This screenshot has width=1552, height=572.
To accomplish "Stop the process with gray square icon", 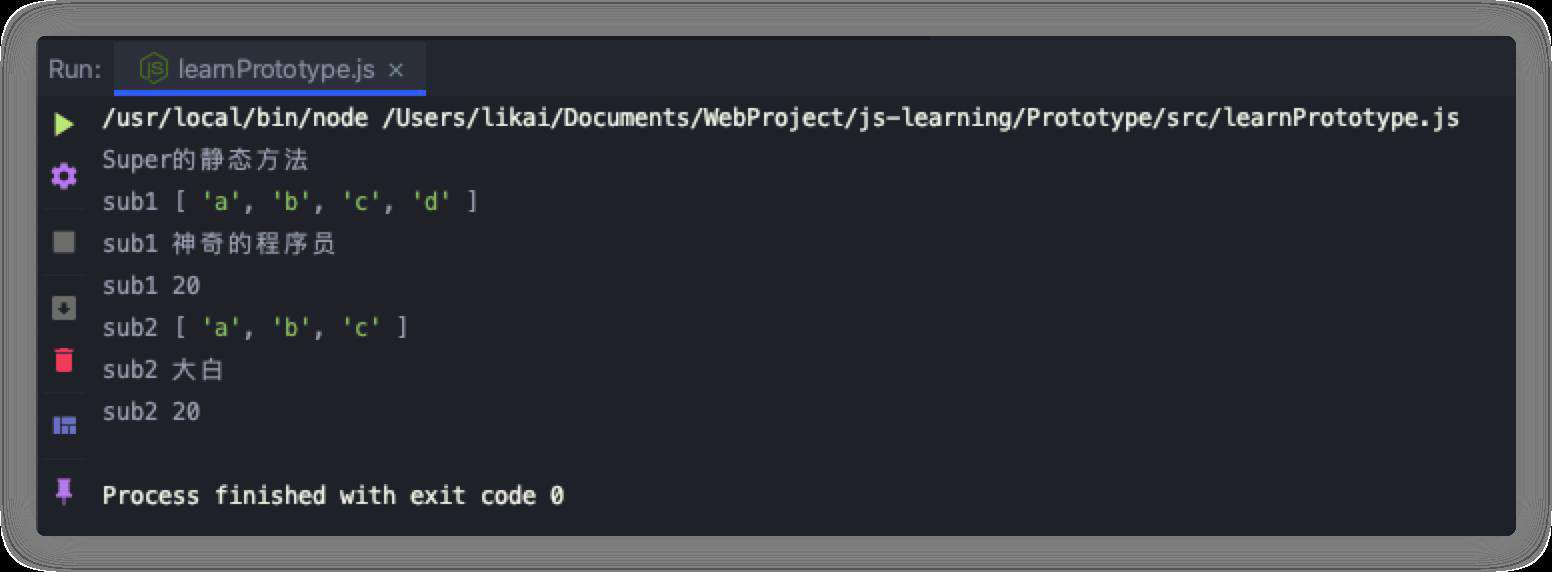I will (64, 242).
